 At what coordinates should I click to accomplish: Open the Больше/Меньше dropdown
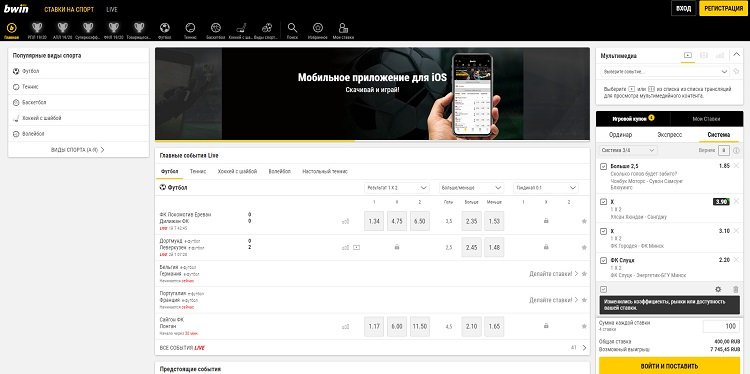(472, 188)
